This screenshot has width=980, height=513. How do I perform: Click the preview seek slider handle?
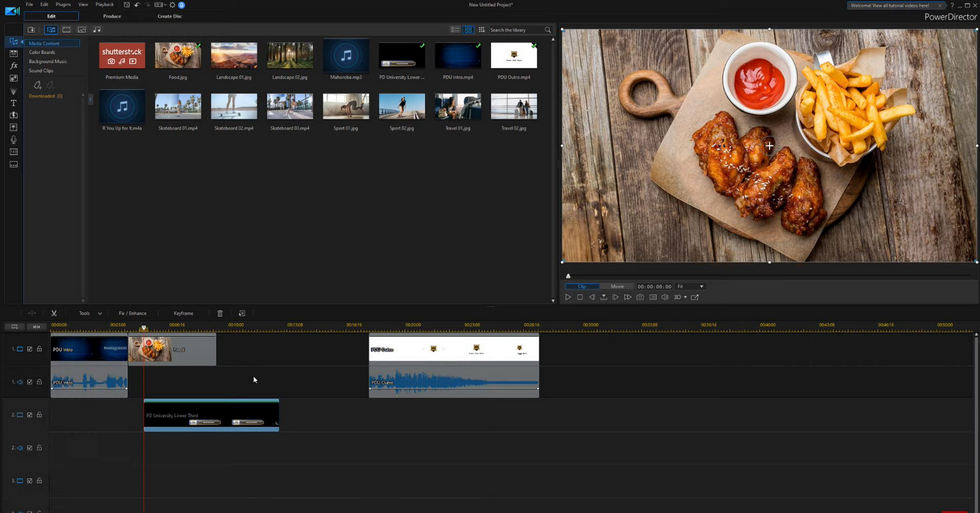pyautogui.click(x=568, y=276)
